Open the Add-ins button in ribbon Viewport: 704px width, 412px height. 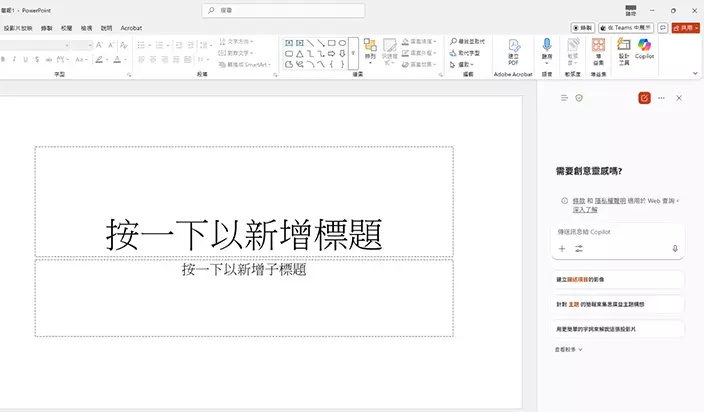(598, 50)
